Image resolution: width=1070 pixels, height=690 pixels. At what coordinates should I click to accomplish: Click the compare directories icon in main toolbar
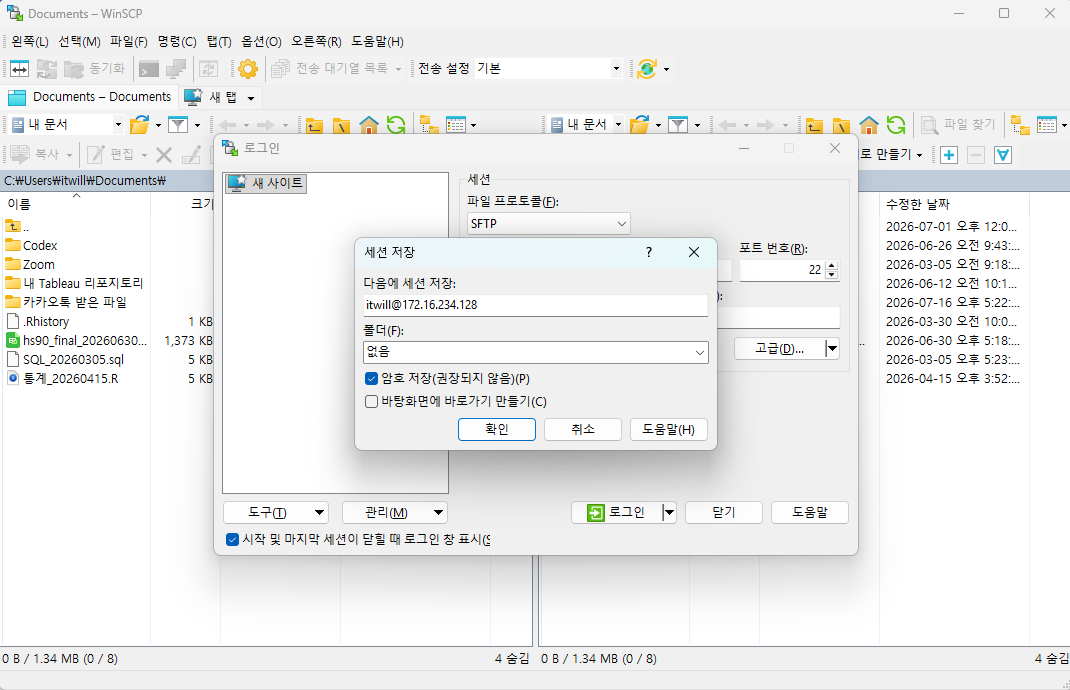[x=19, y=68]
